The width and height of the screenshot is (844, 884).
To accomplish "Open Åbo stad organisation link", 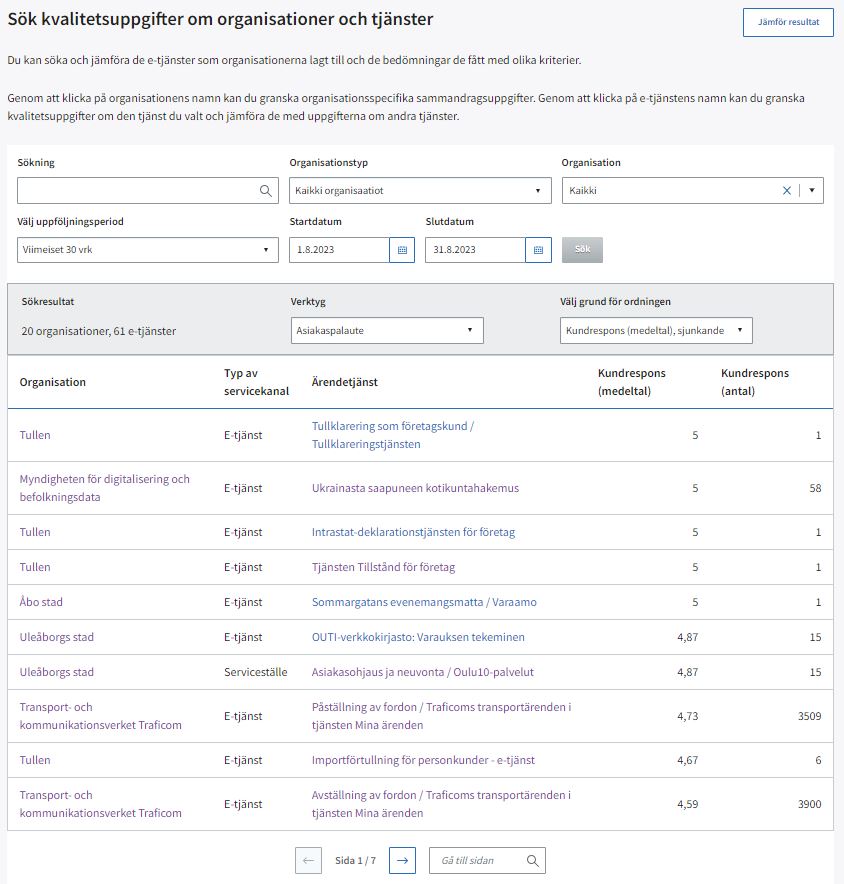I will click(41, 602).
